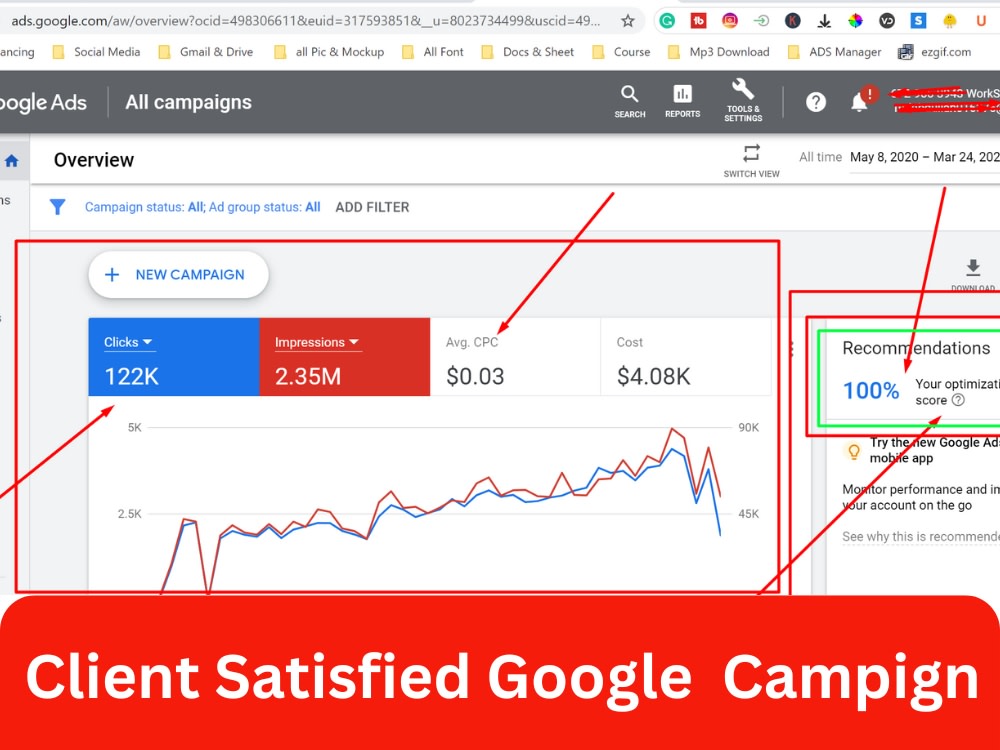1000x750 pixels.
Task: Open the Impressions metric dropdown
Action: 317,342
